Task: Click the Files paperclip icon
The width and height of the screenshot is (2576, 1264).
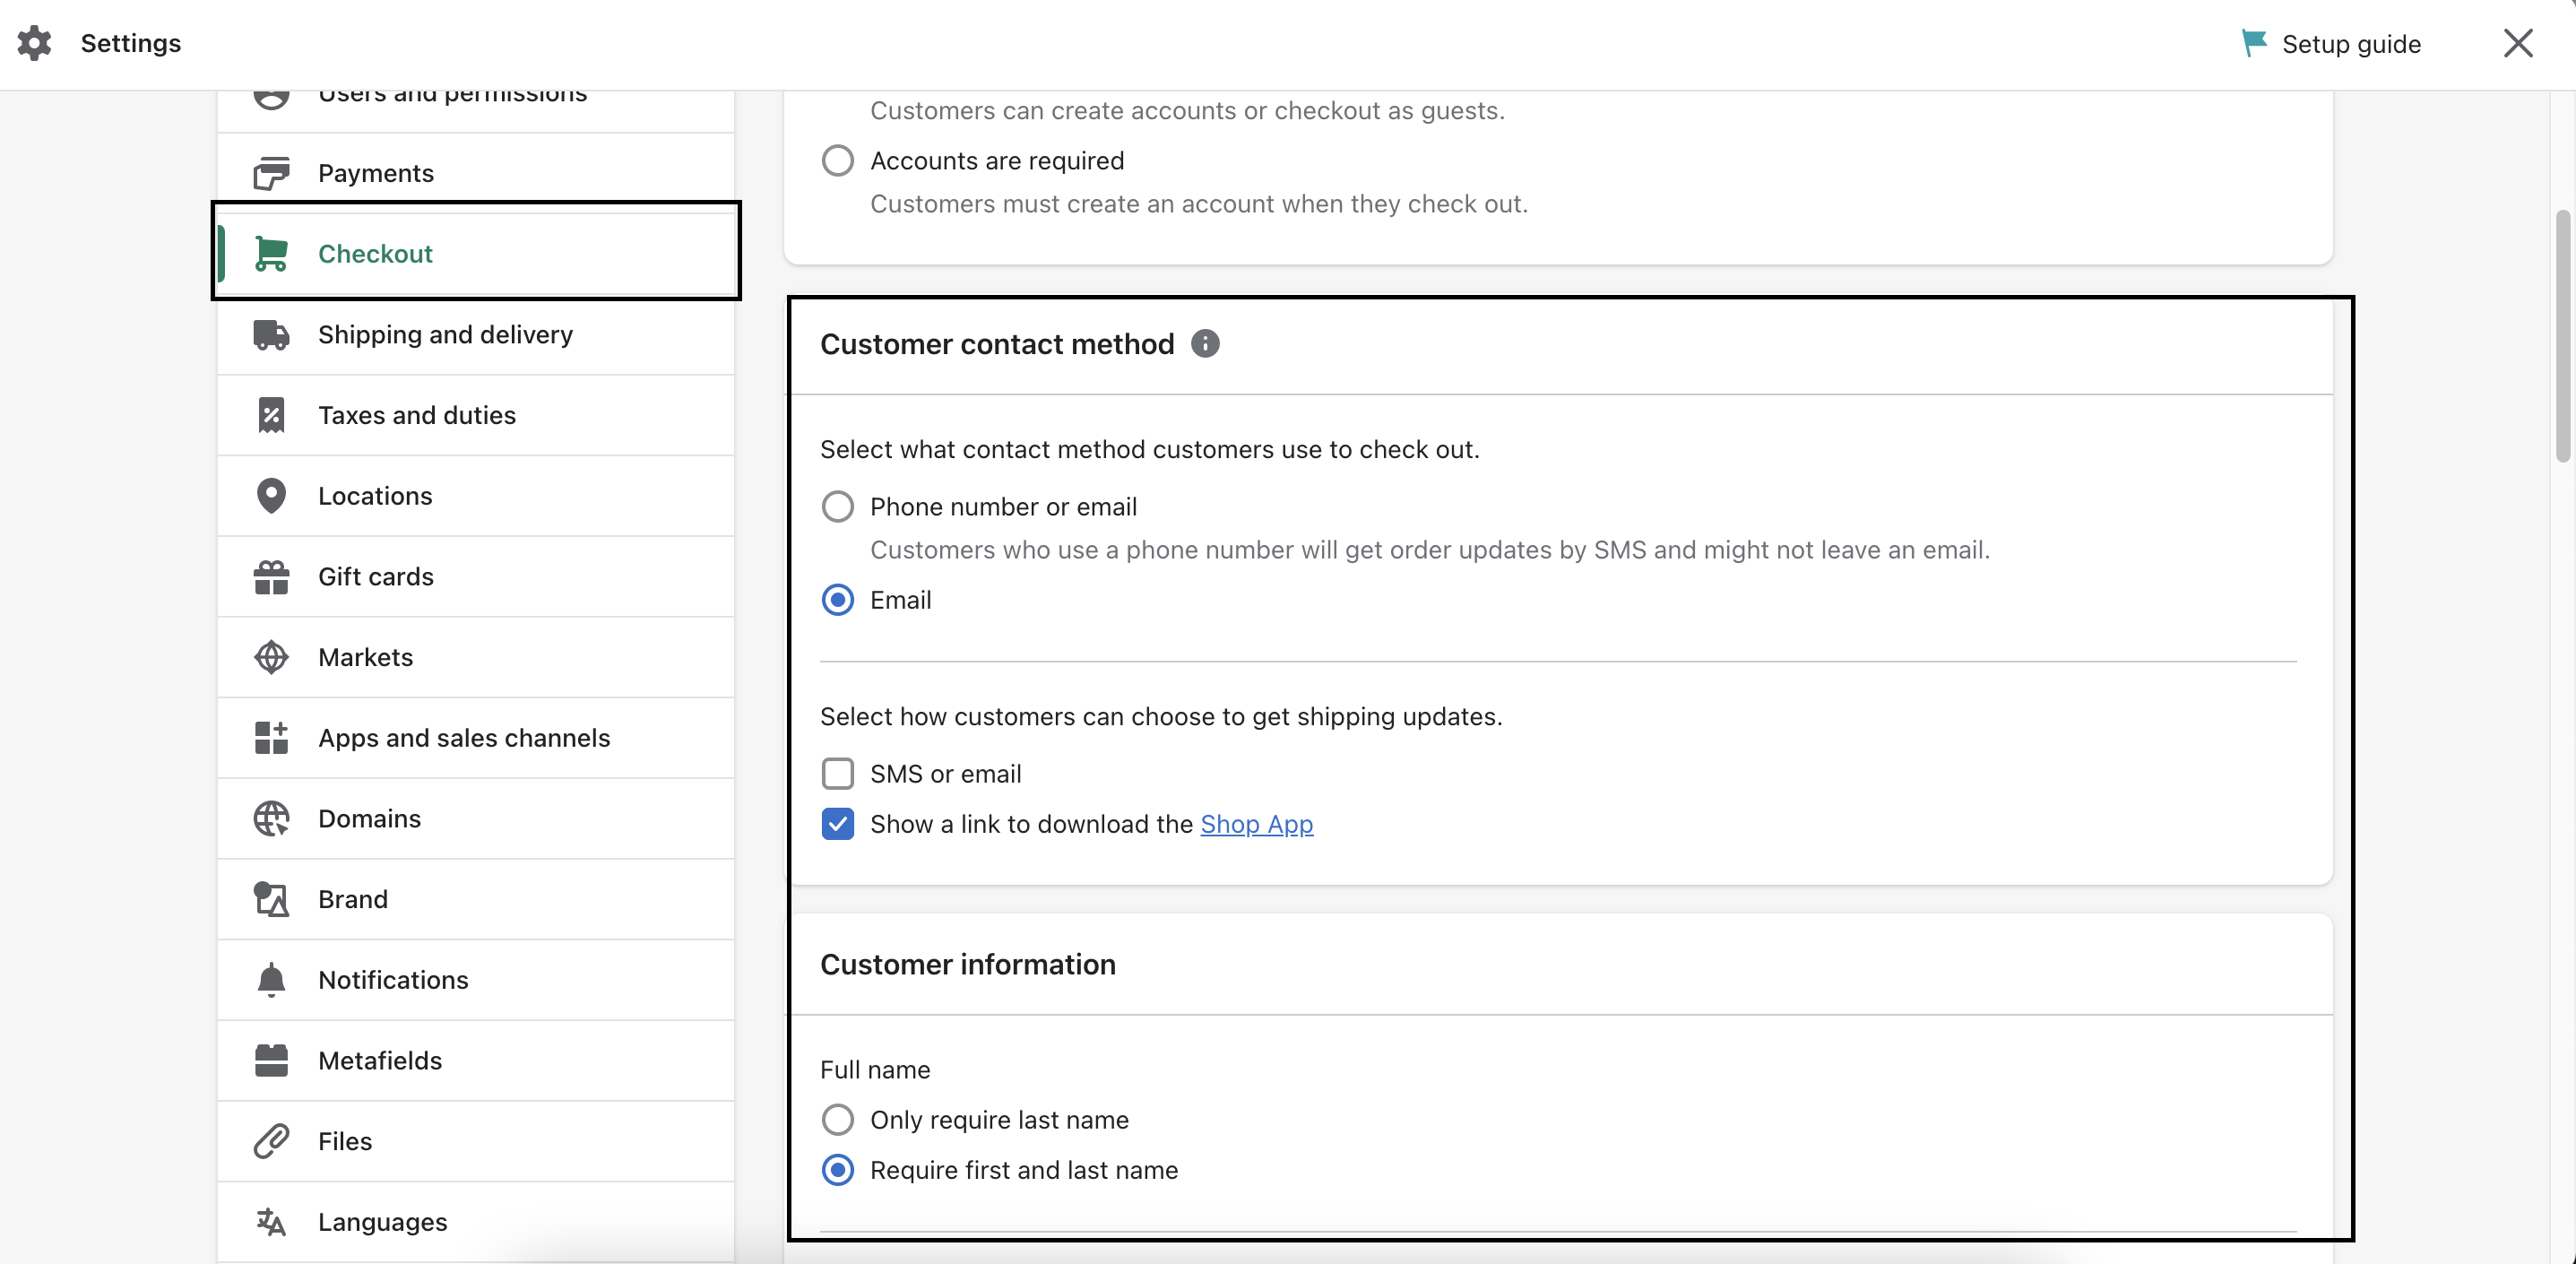Action: [271, 1141]
